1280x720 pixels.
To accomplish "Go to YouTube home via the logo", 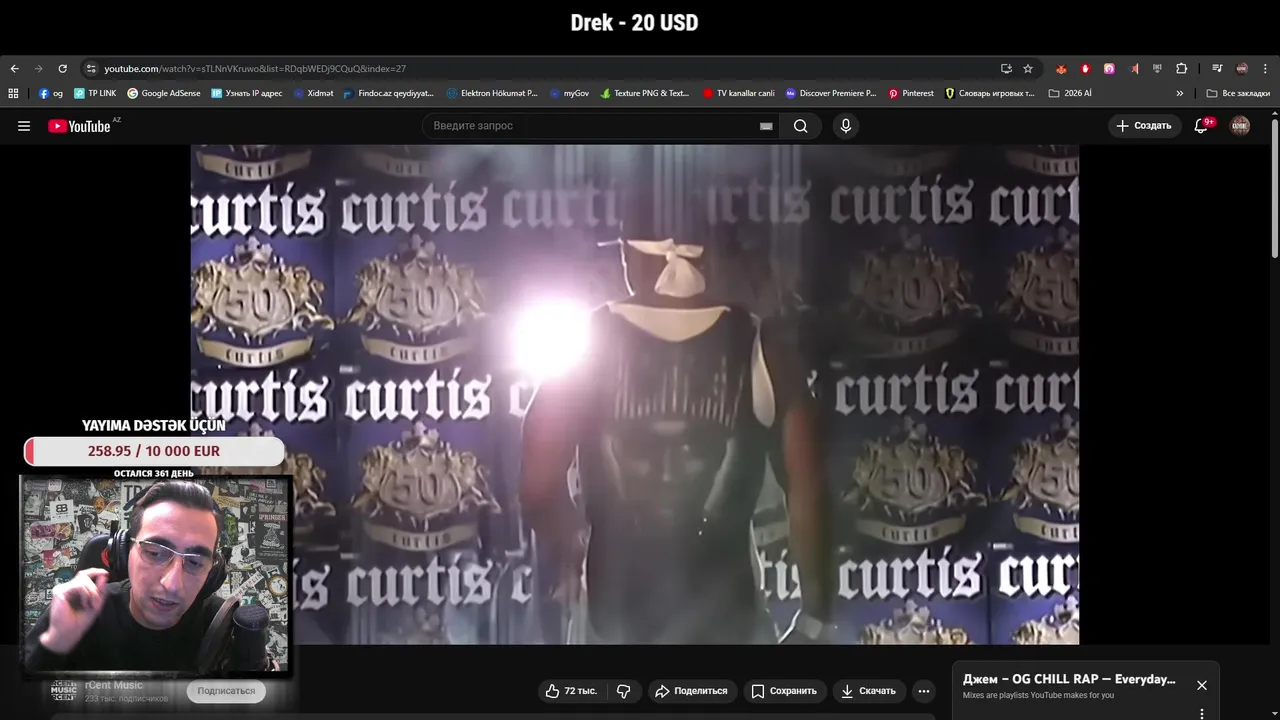I will point(79,126).
